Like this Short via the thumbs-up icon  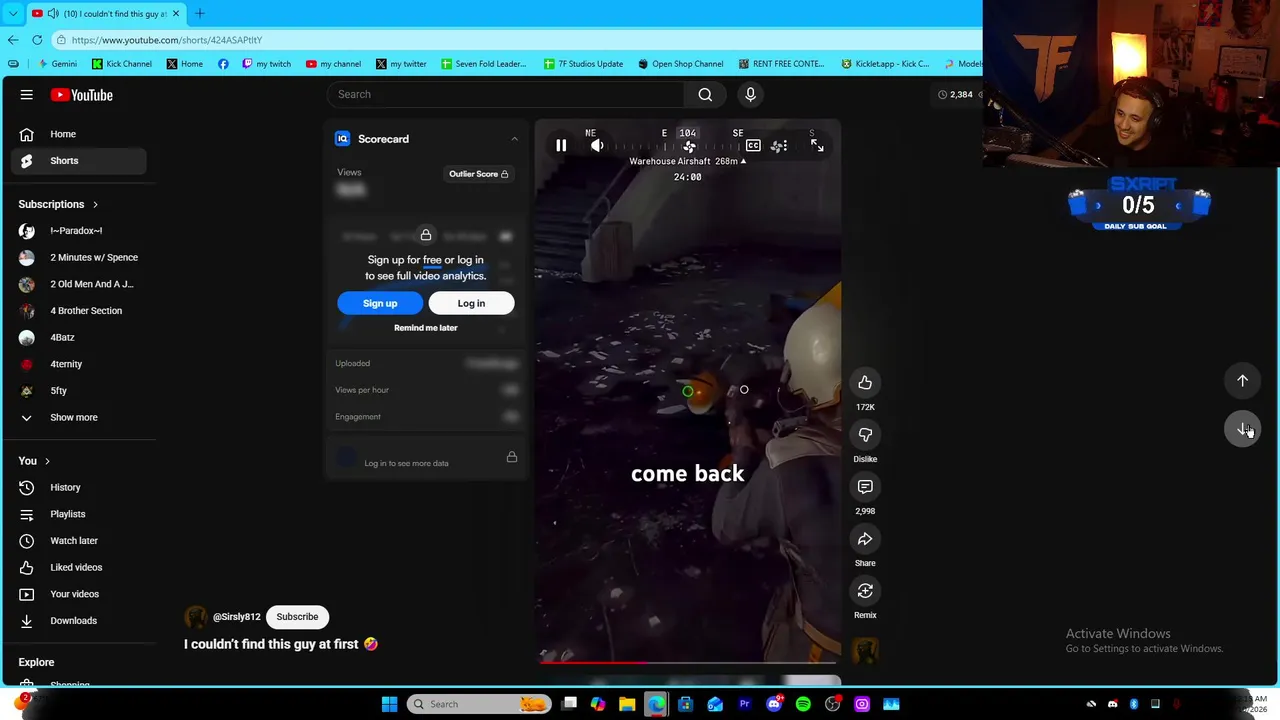865,383
